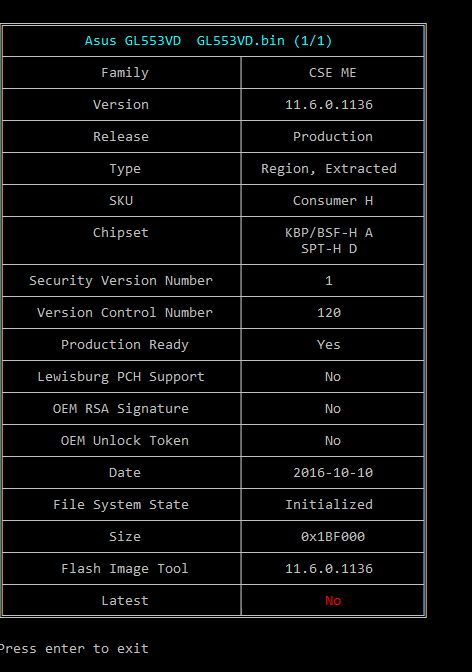Select the Consumer H SKU value

pyautogui.click(x=333, y=201)
